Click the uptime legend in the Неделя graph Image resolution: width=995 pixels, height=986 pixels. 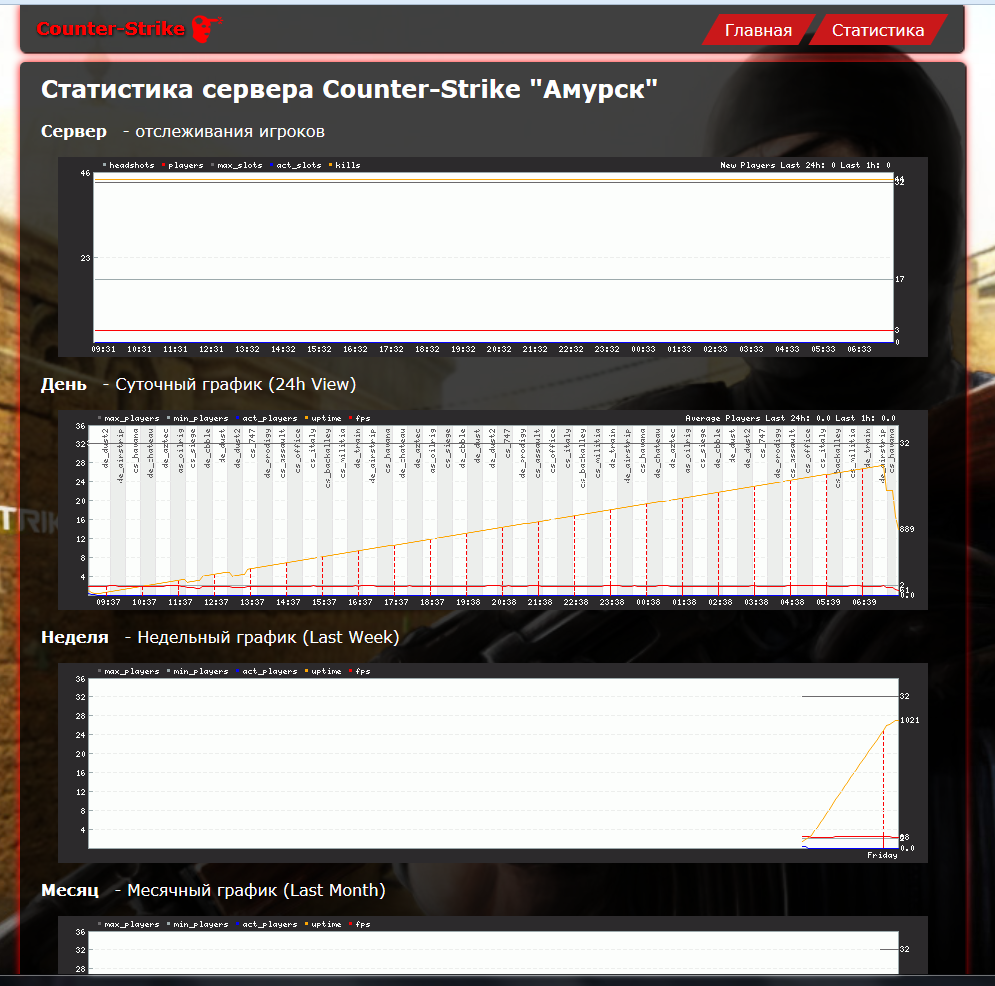click(x=326, y=671)
